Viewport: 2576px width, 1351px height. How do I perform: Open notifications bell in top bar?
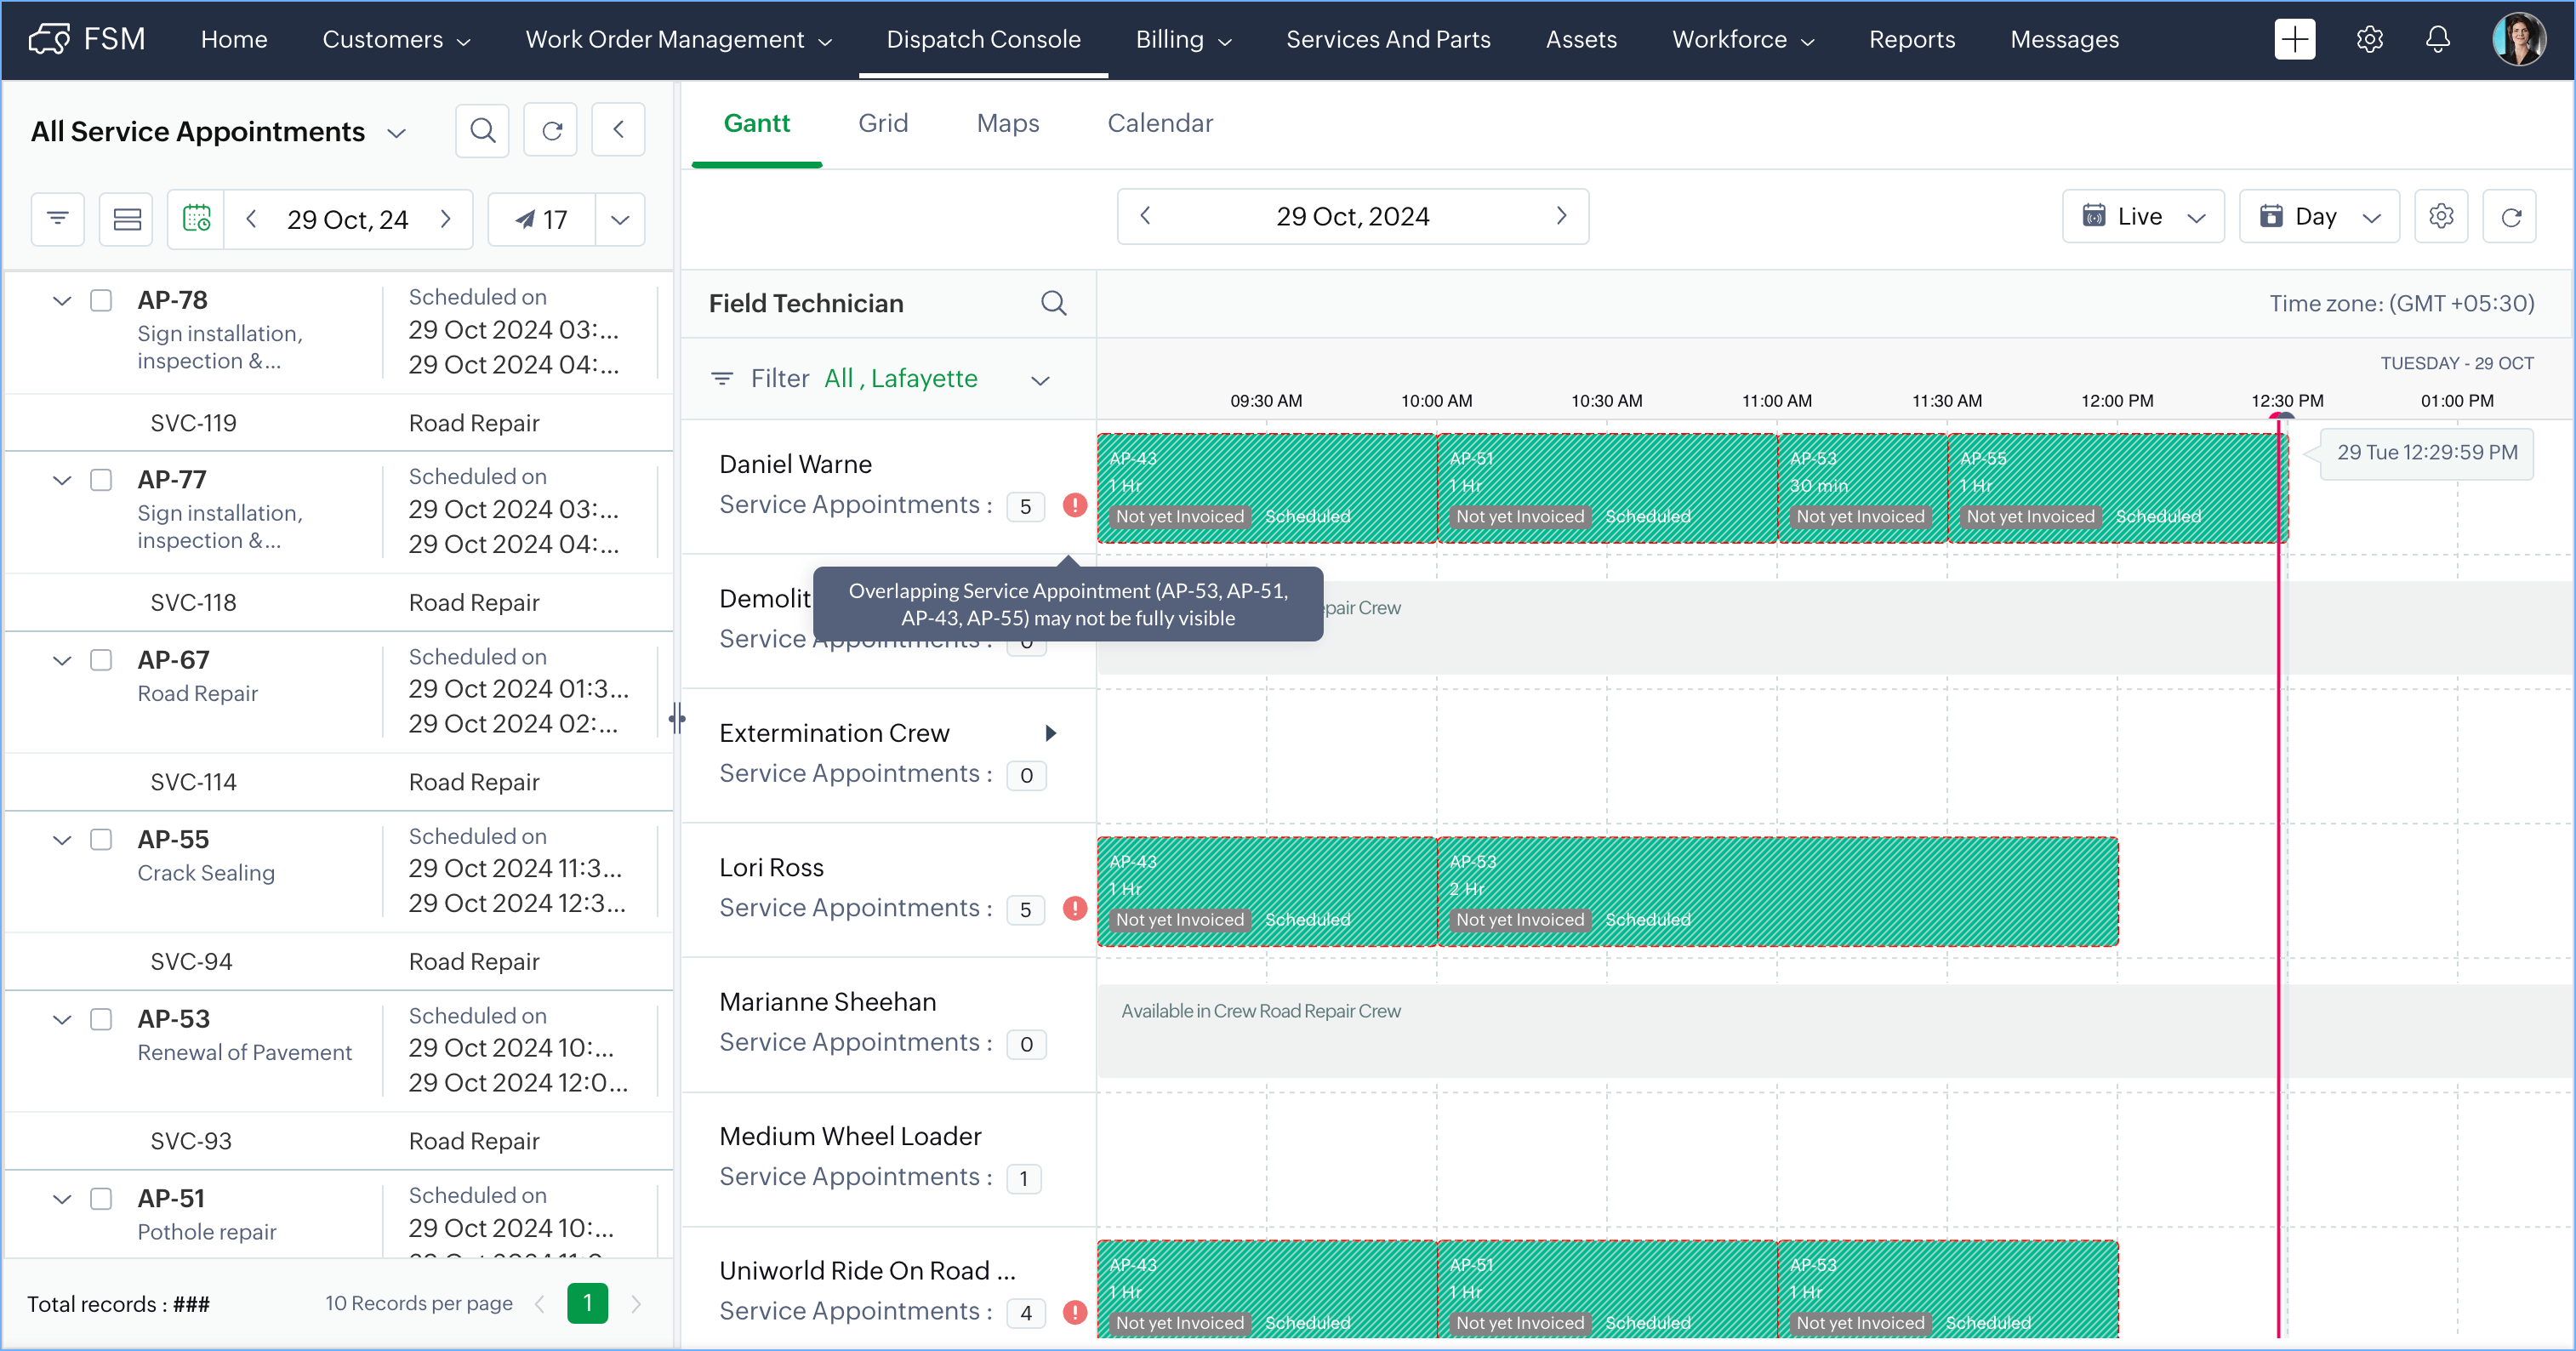pyautogui.click(x=2438, y=39)
